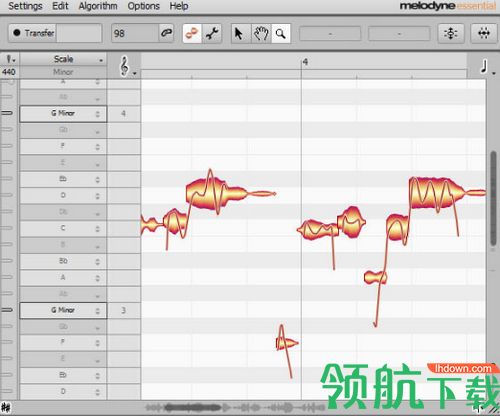Open the wrench note assignment tool
Image resolution: width=500 pixels, height=416 pixels.
[x=212, y=33]
